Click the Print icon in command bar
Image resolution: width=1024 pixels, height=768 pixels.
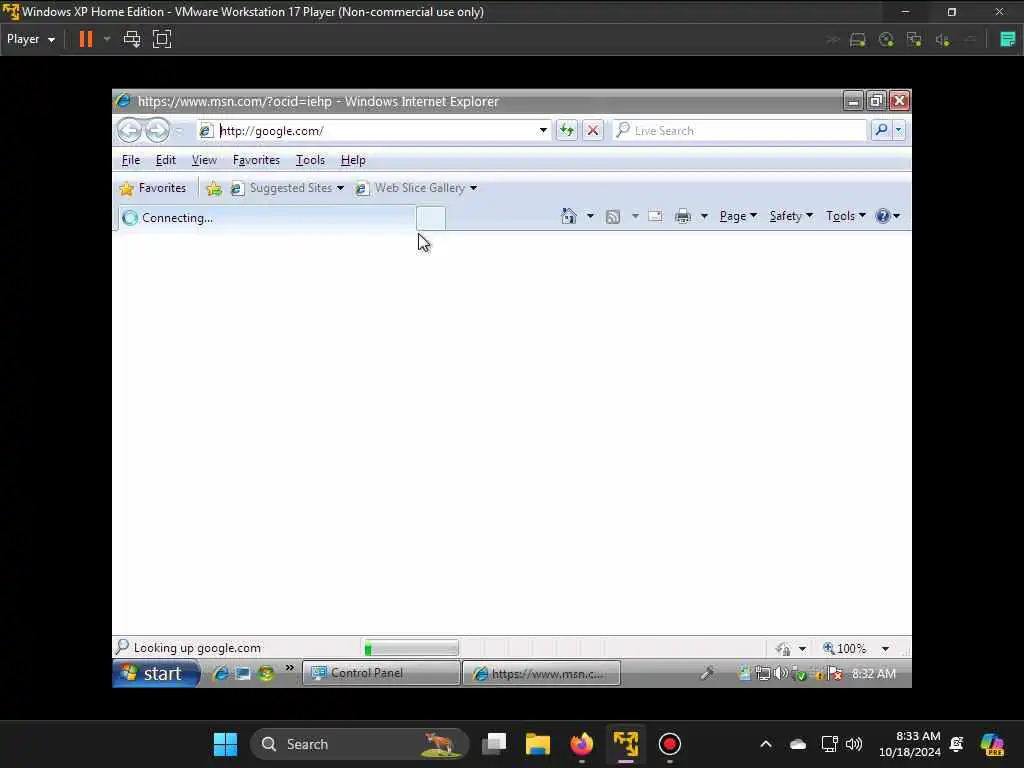coord(682,216)
